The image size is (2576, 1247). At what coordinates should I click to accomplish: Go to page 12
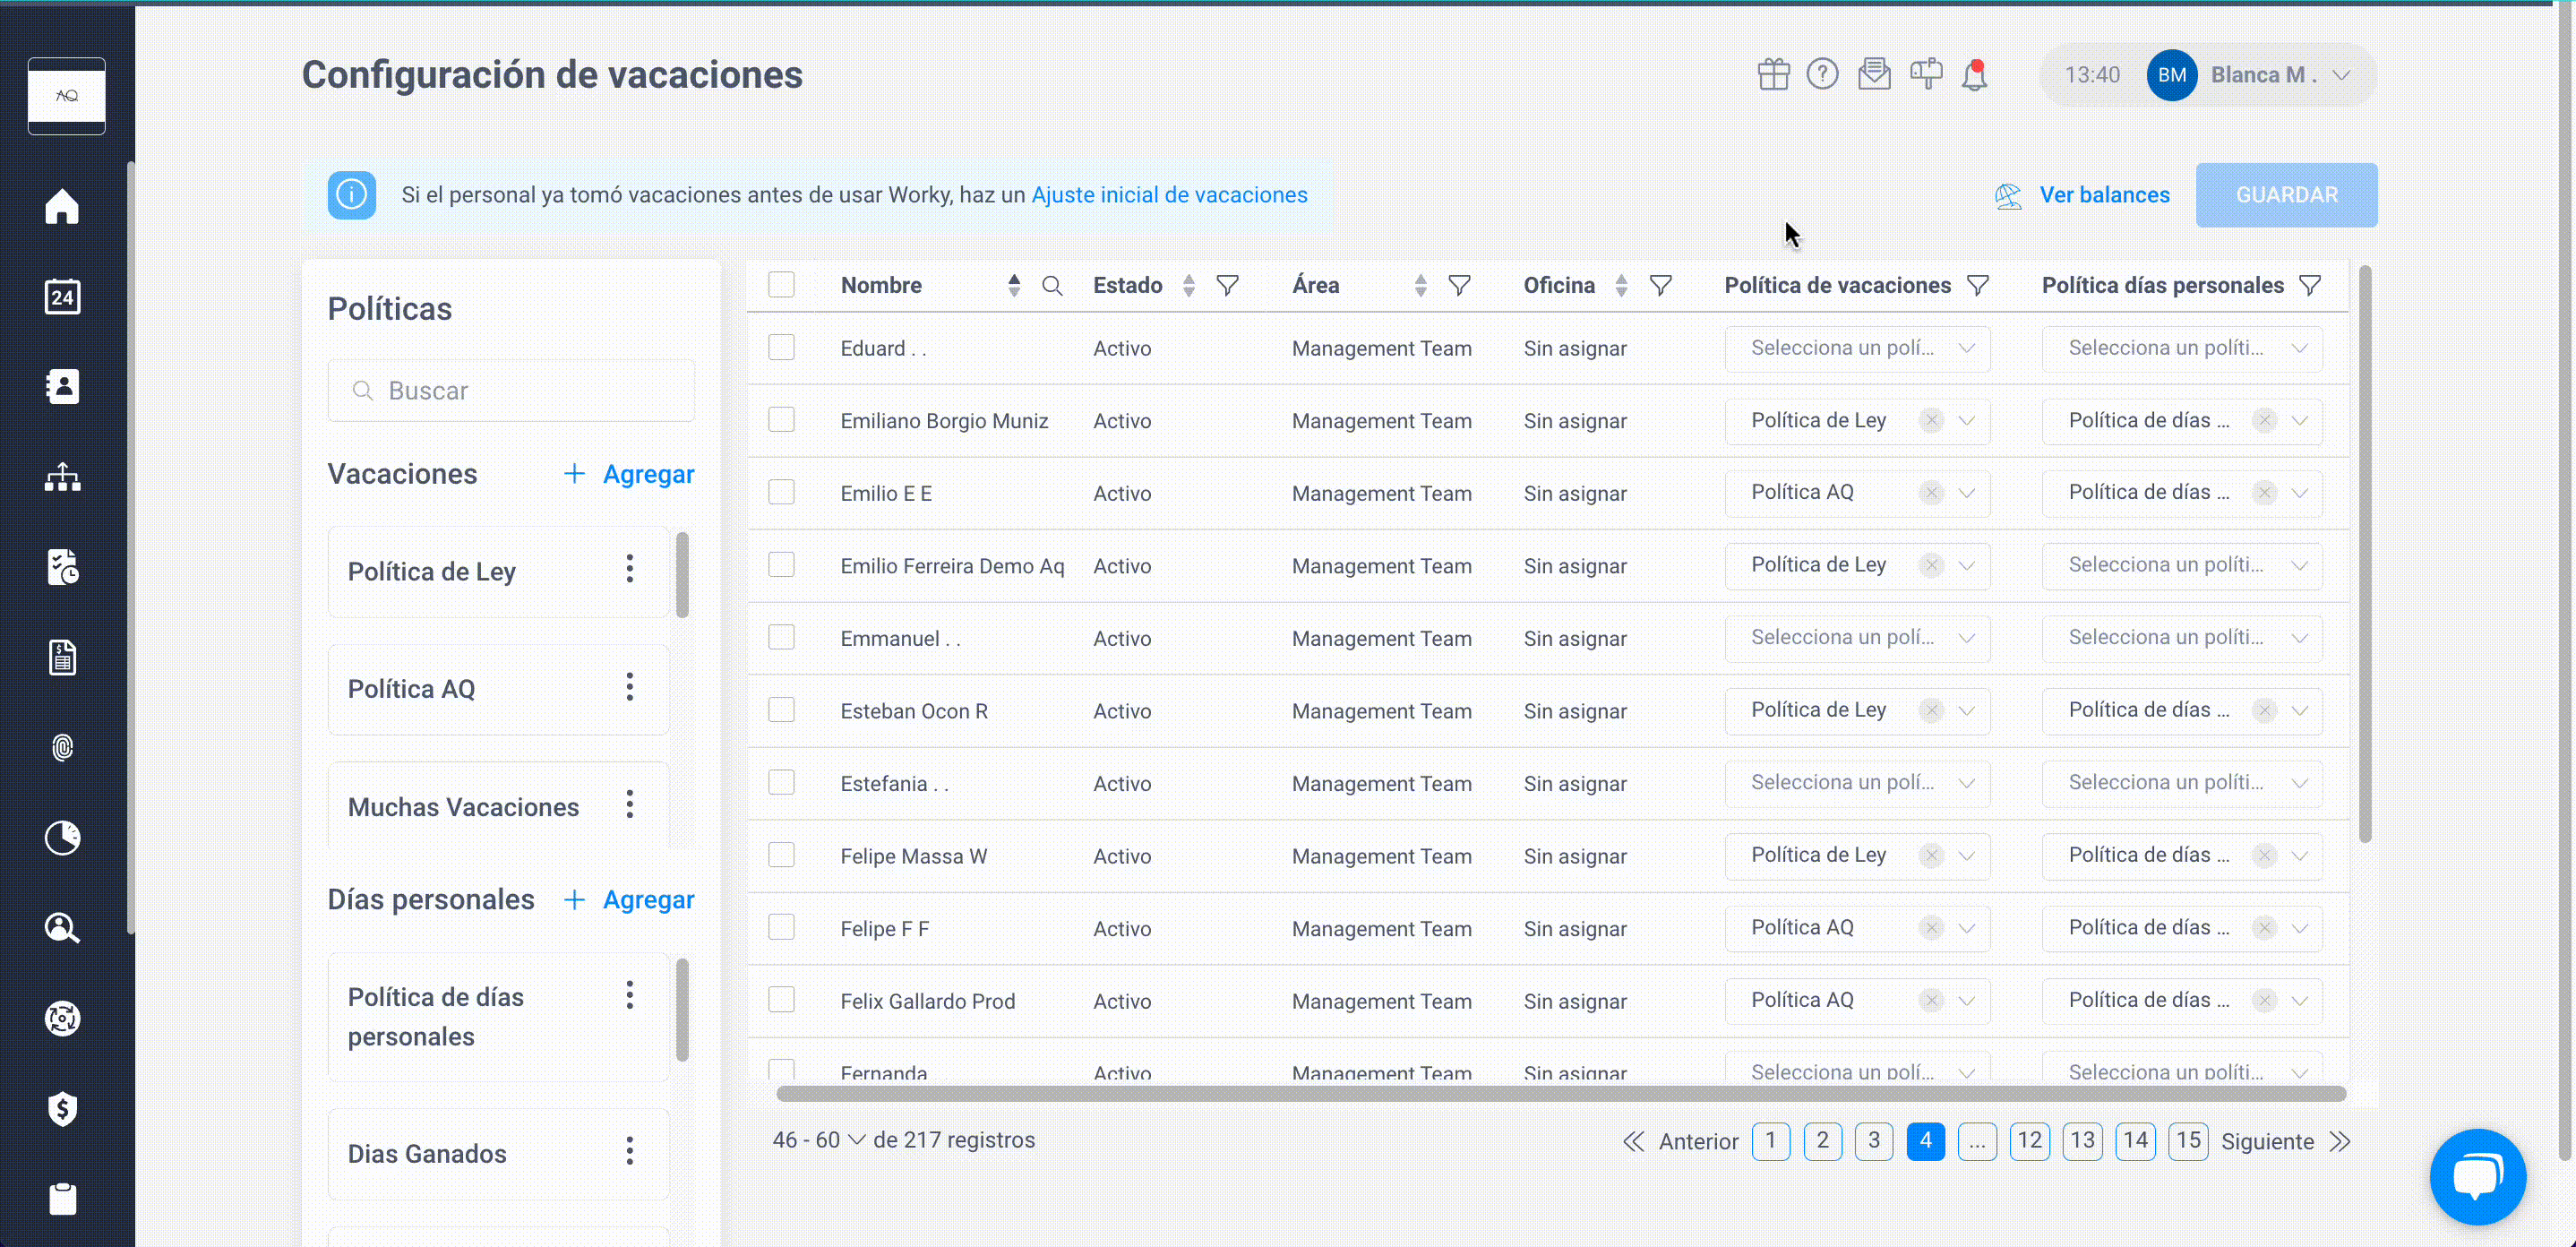pyautogui.click(x=2029, y=1141)
